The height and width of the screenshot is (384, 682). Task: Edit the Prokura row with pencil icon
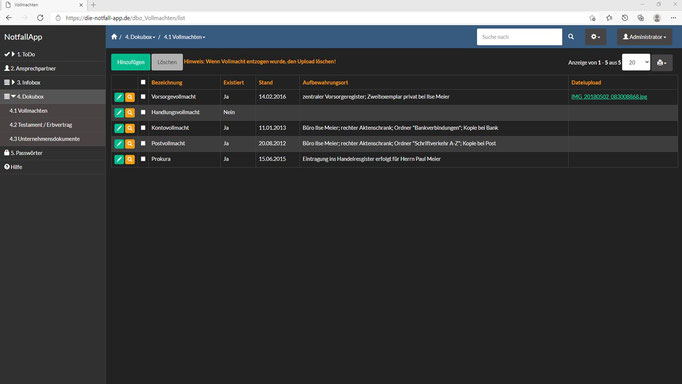tap(119, 159)
